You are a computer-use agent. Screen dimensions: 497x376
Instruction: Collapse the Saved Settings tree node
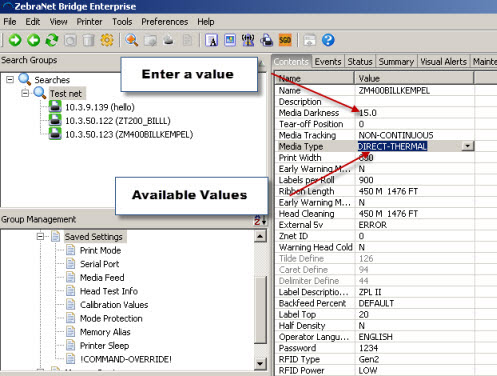pyautogui.click(x=40, y=236)
